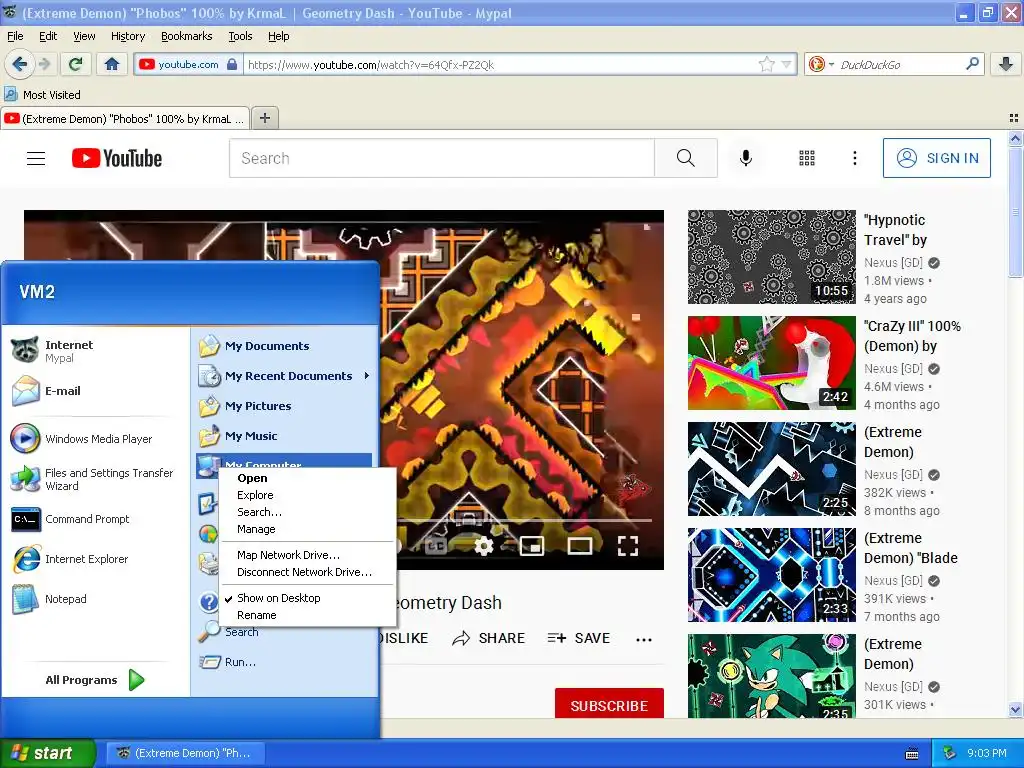Switch video to miniplayer mode

[x=532, y=545]
